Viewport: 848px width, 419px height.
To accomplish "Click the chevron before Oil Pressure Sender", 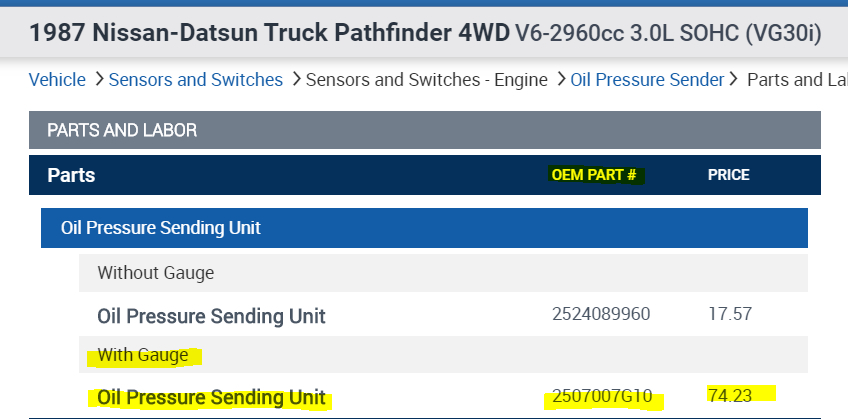I will (561, 79).
